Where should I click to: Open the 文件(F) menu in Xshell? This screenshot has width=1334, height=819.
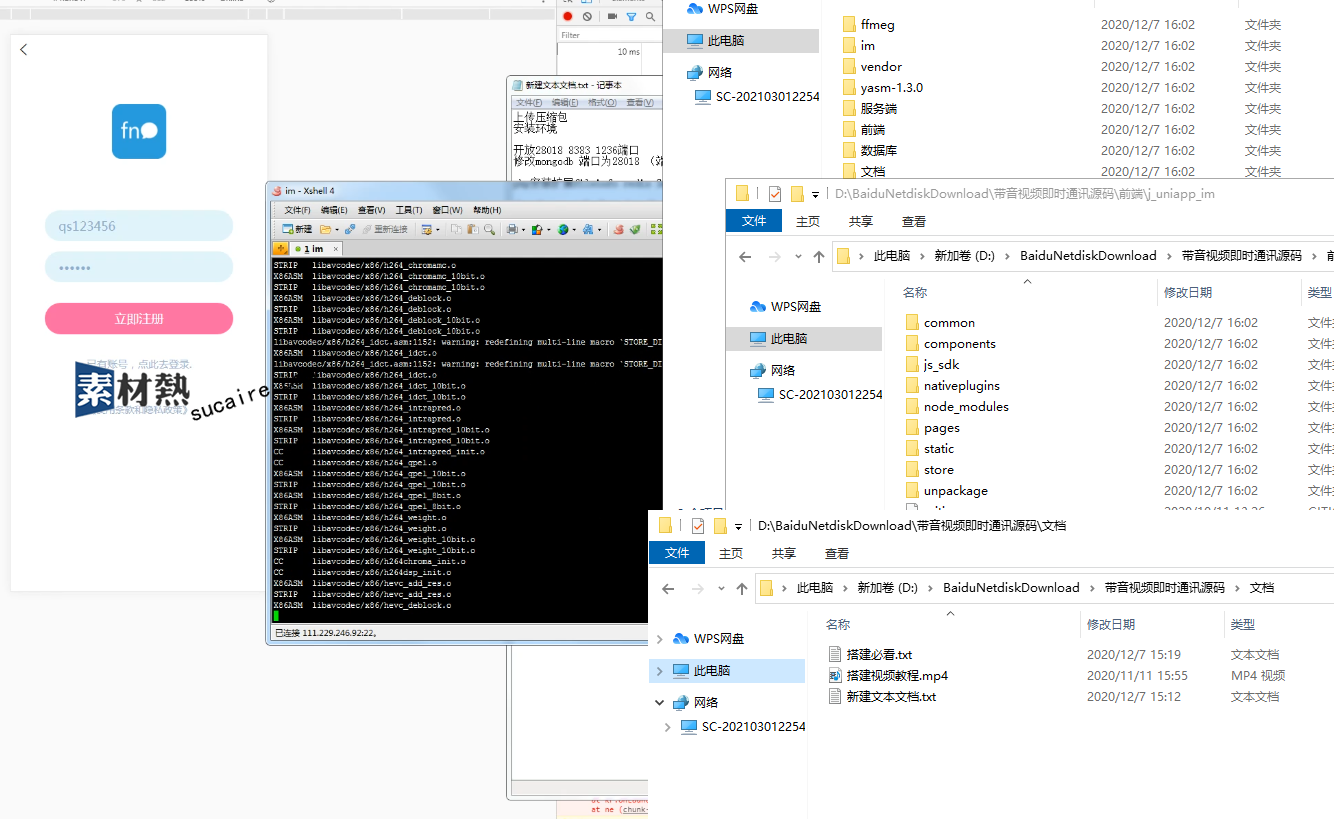(x=298, y=210)
